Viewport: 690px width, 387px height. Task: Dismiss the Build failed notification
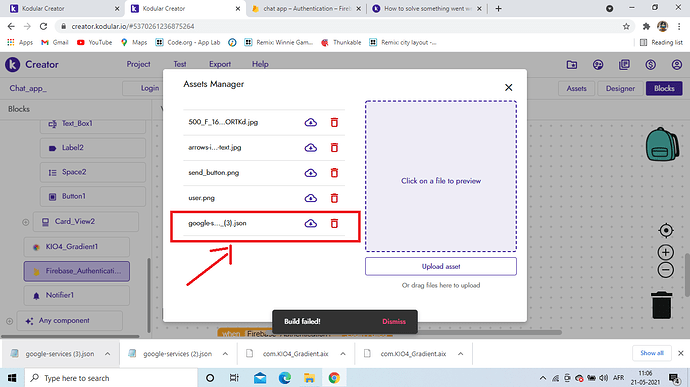pos(394,321)
